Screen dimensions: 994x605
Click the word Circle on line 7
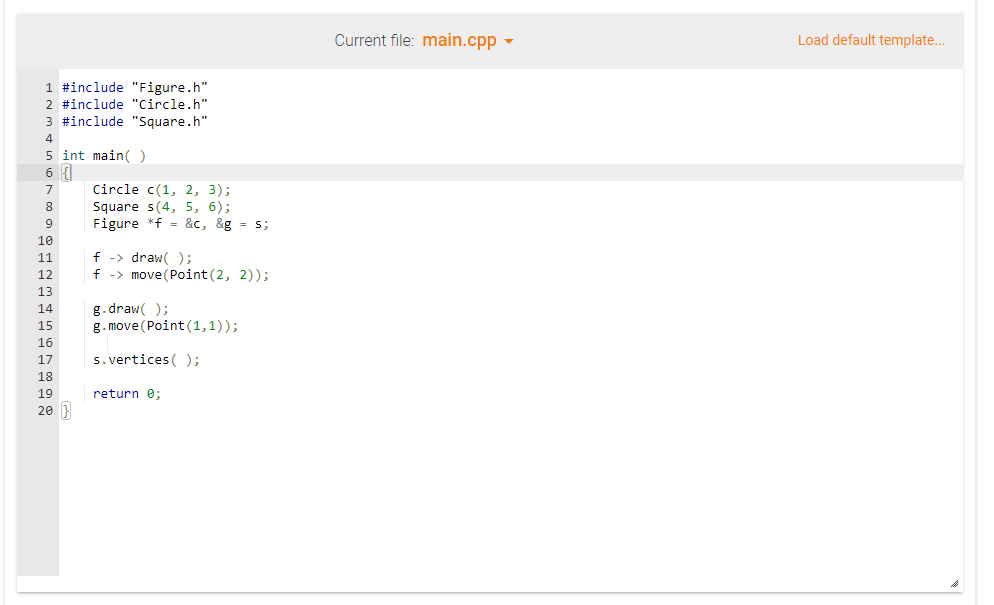(115, 189)
